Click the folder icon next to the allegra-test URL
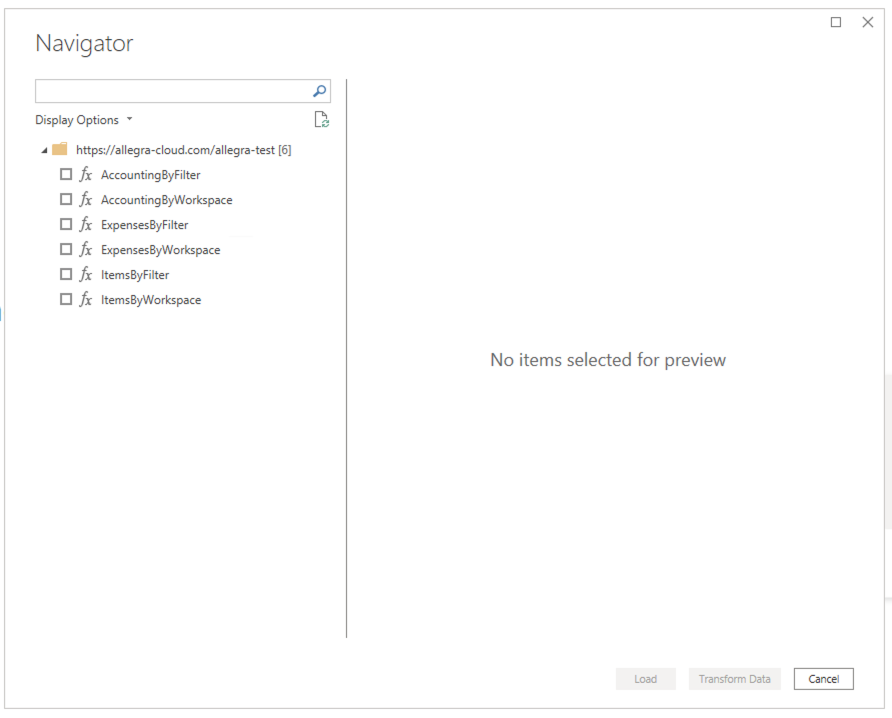The image size is (892, 718). pyautogui.click(x=60, y=149)
